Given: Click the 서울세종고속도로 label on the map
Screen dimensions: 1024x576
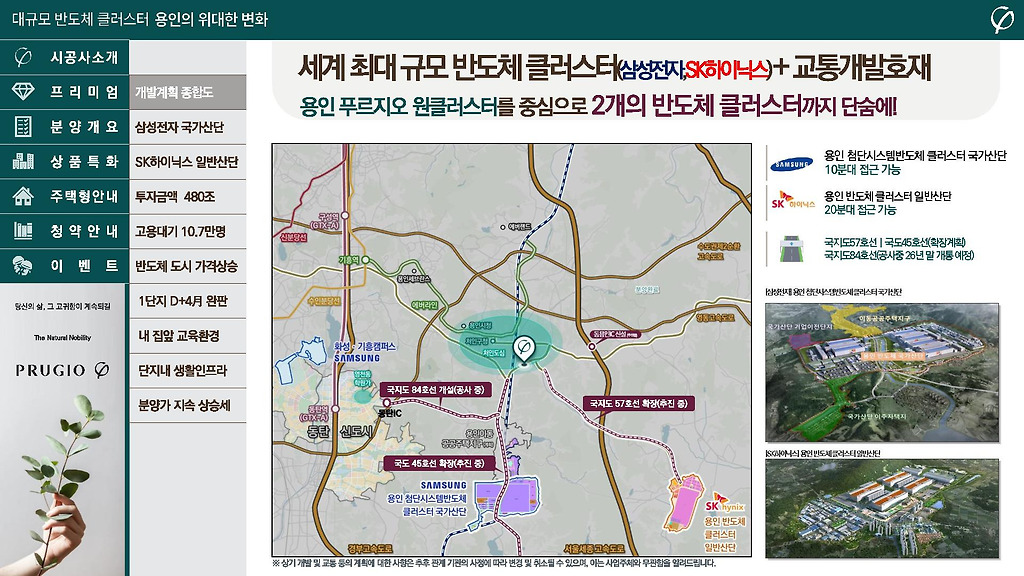Looking at the screenshot, I should coord(594,549).
